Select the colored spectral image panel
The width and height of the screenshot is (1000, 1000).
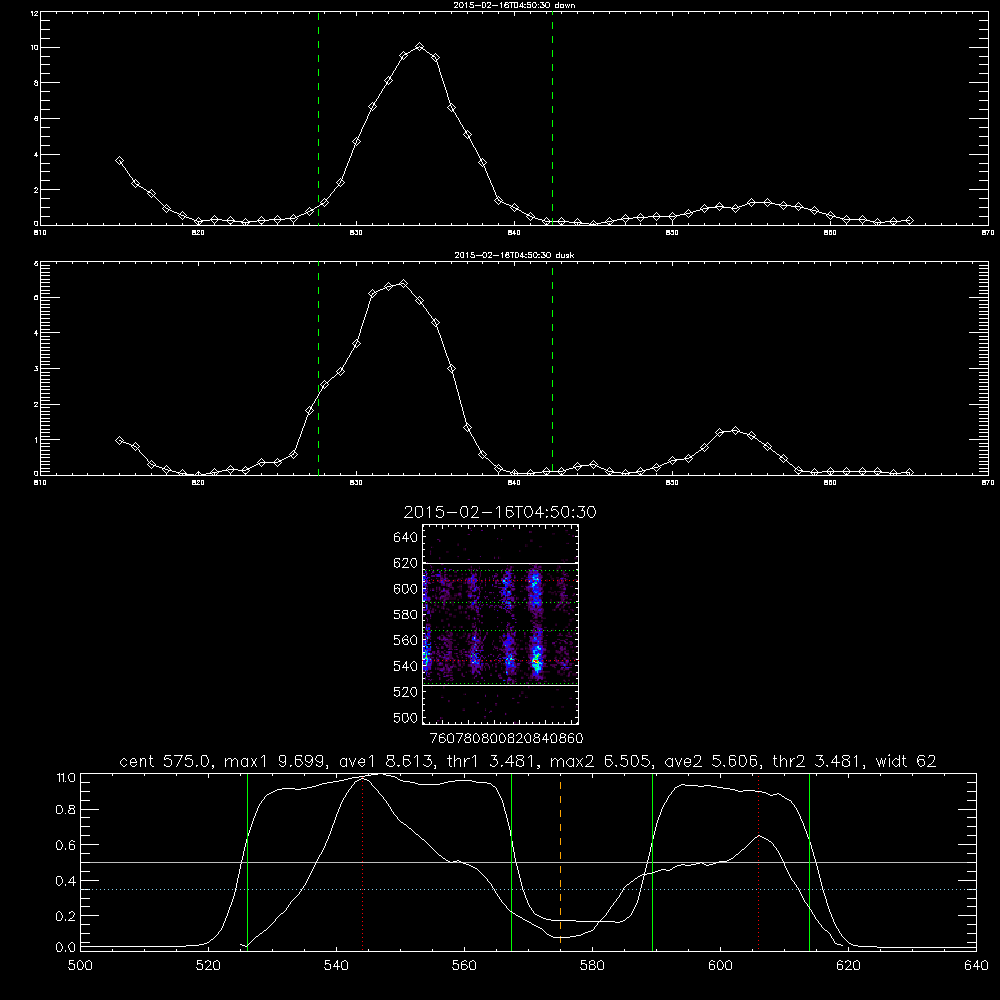(x=500, y=624)
